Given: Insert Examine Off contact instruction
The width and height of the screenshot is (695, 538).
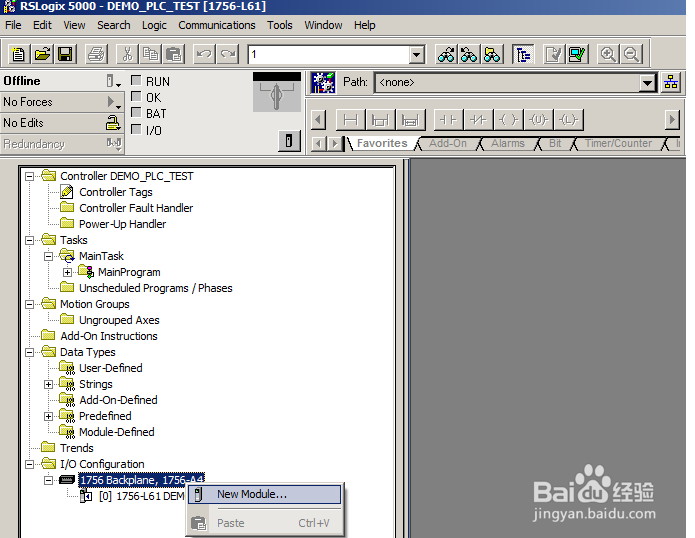Looking at the screenshot, I should coord(478,120).
